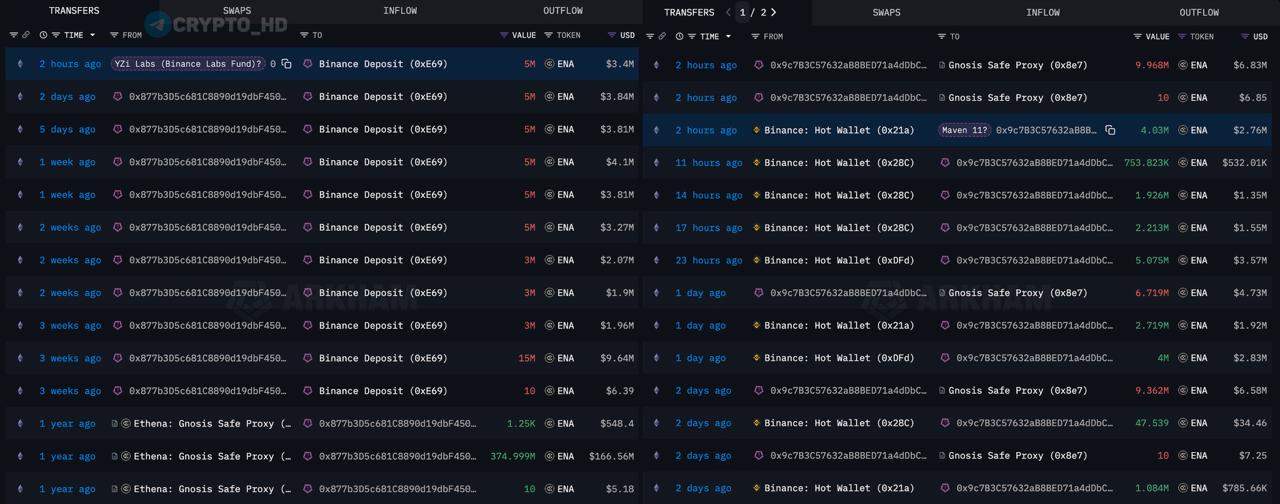The width and height of the screenshot is (1280, 504).
Task: Select the TRANSFERS tab in left panel
Action: coord(74,11)
